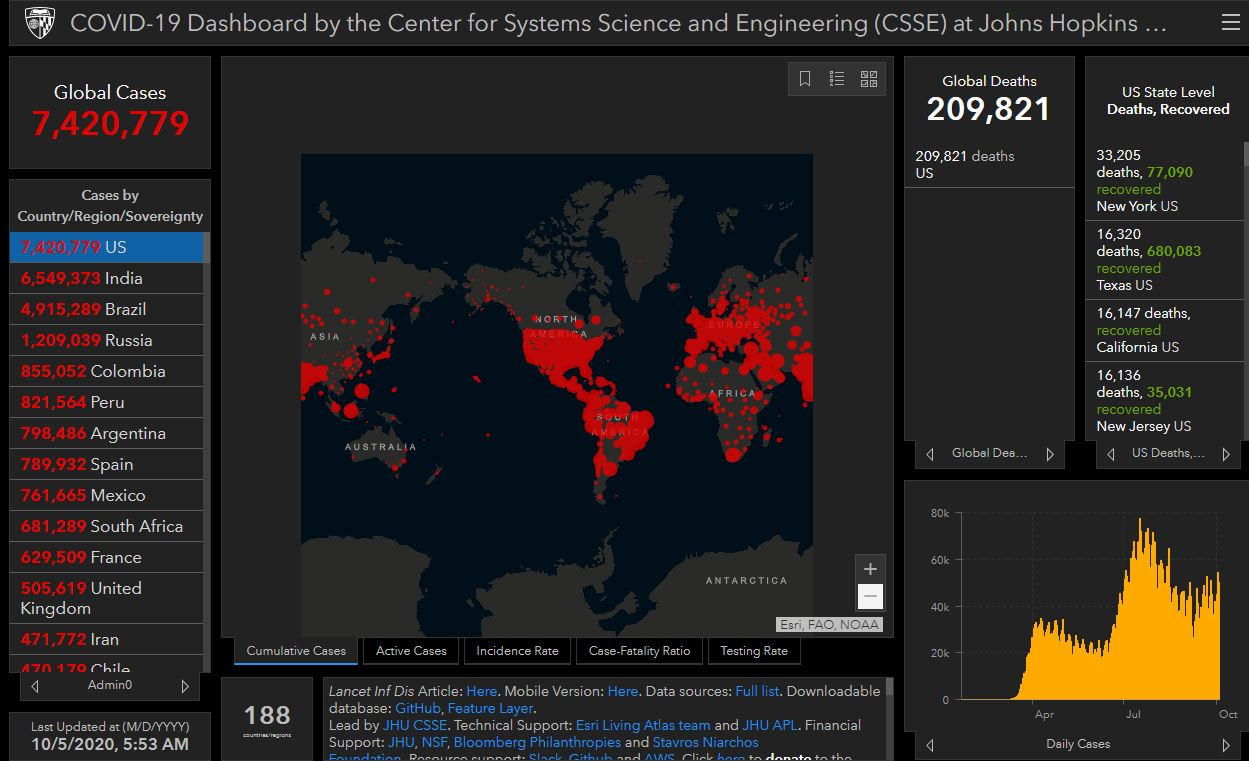Zoom out on the map with minus button
This screenshot has width=1249, height=761.
[x=870, y=597]
